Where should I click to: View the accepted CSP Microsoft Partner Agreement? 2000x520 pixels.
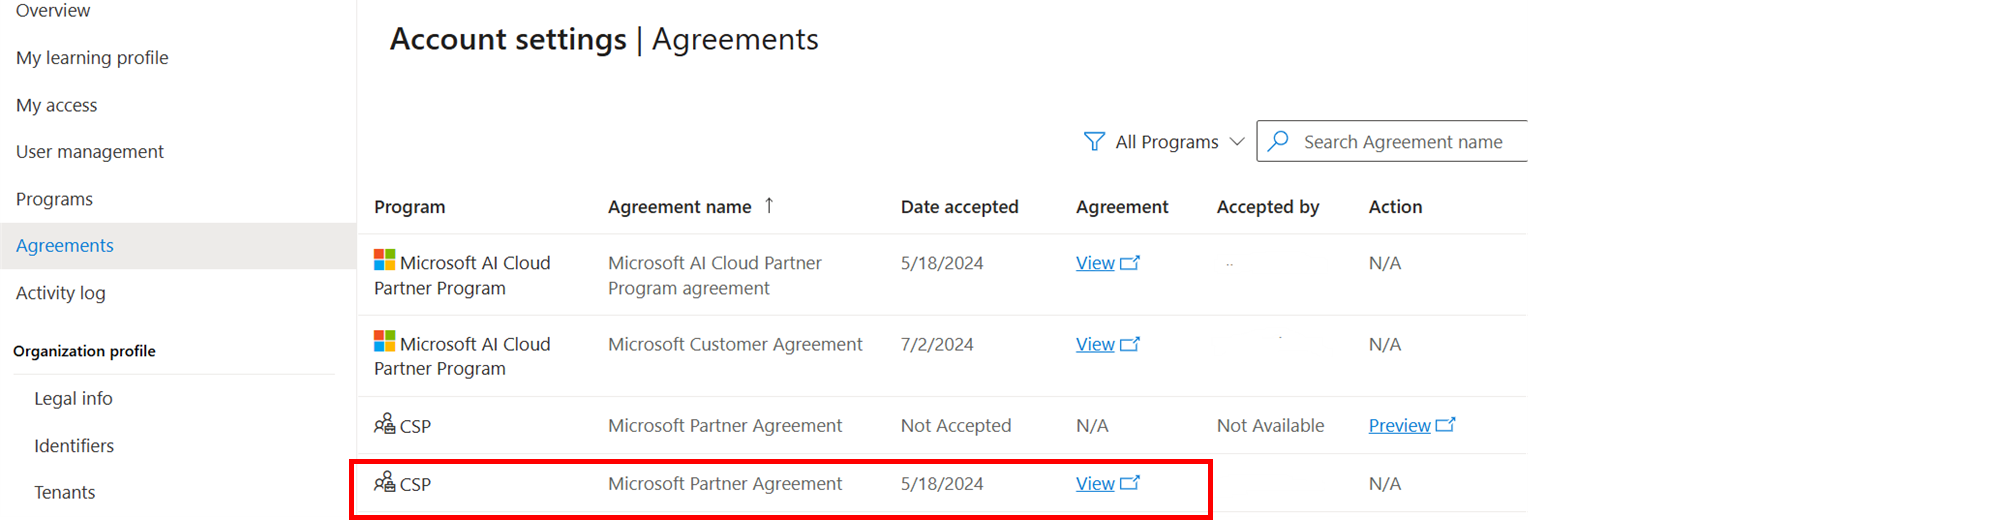click(x=1095, y=484)
